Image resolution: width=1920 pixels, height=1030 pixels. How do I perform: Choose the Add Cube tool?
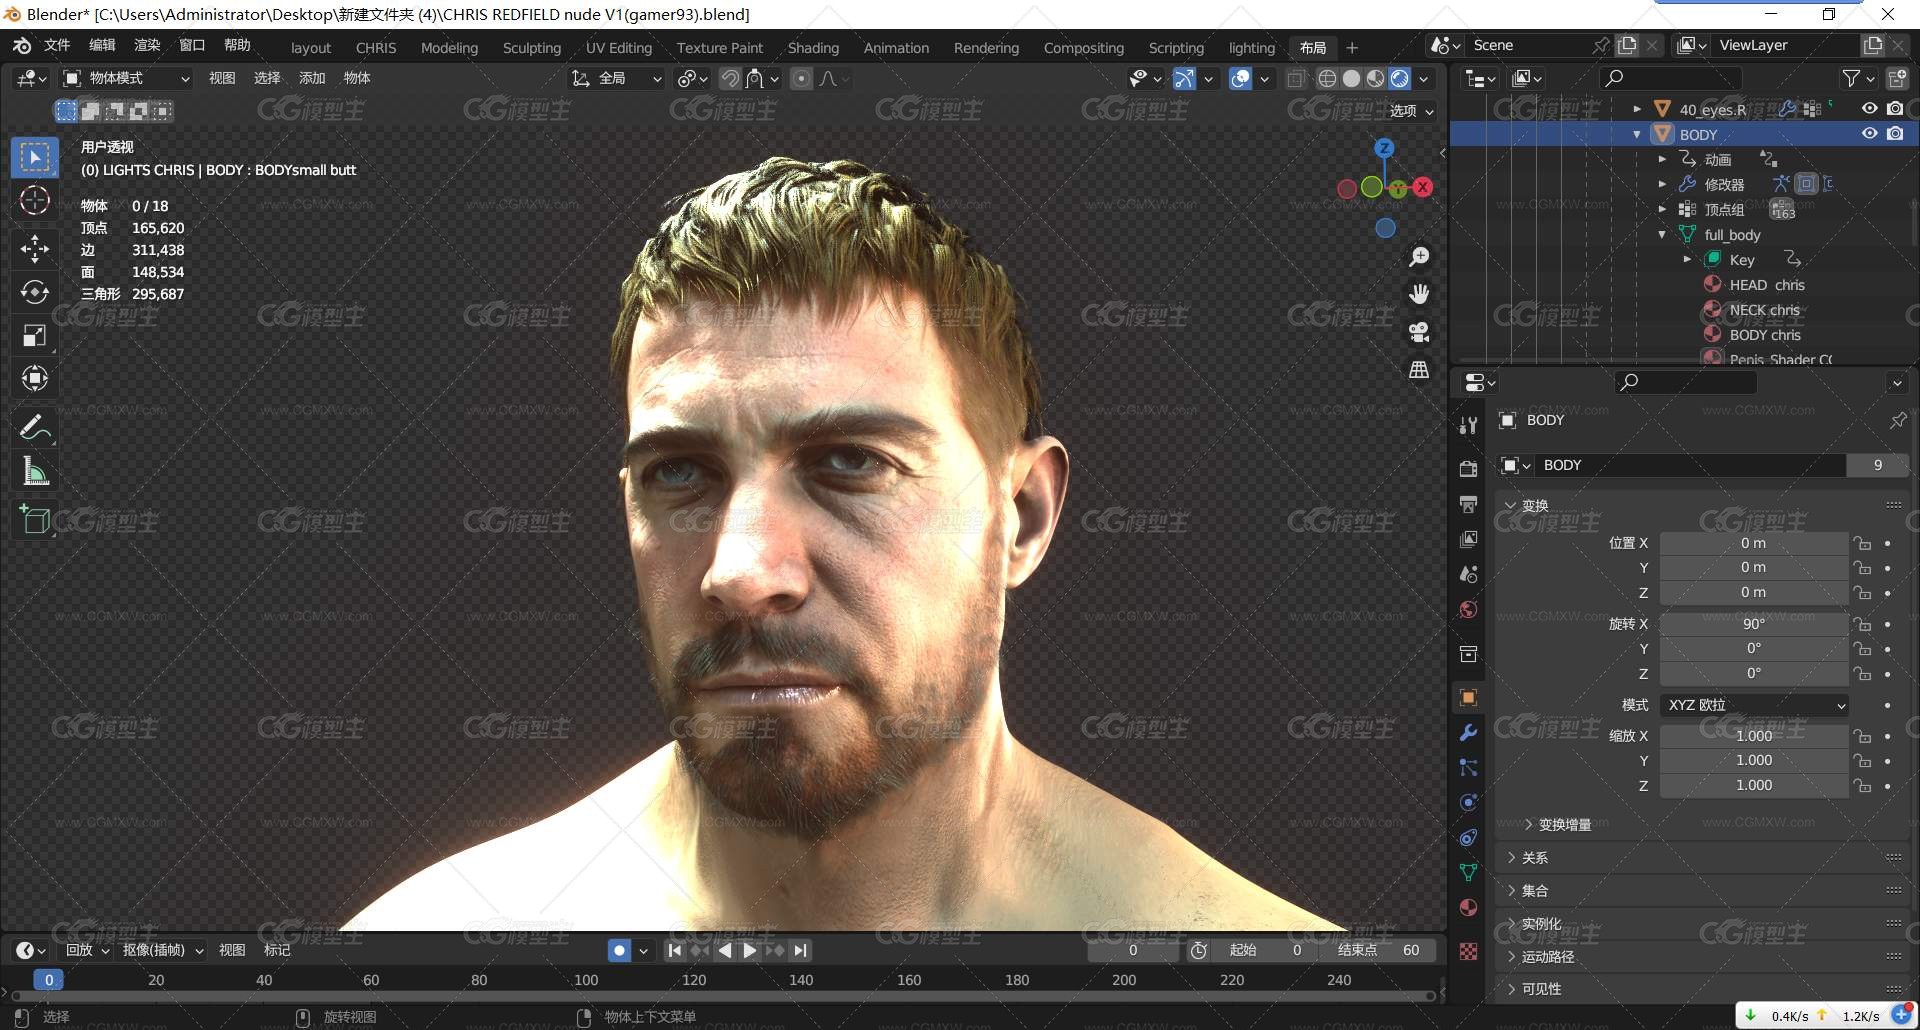click(35, 520)
